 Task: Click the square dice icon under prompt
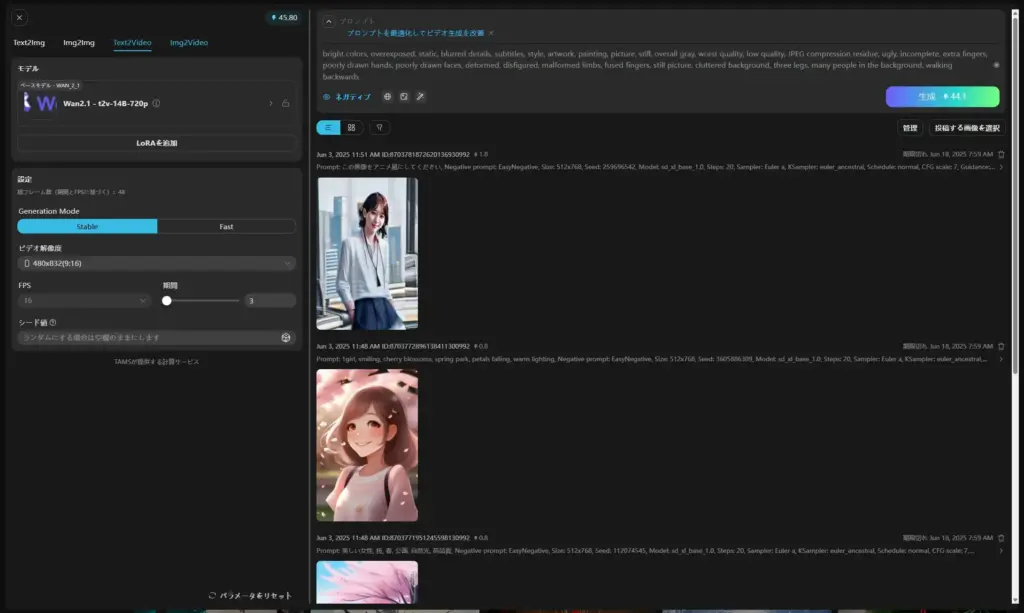click(x=404, y=97)
